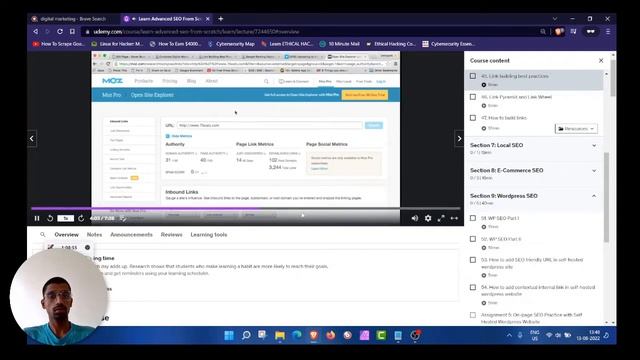
Task: Show hidden tray icons chevron
Action: [509, 336]
